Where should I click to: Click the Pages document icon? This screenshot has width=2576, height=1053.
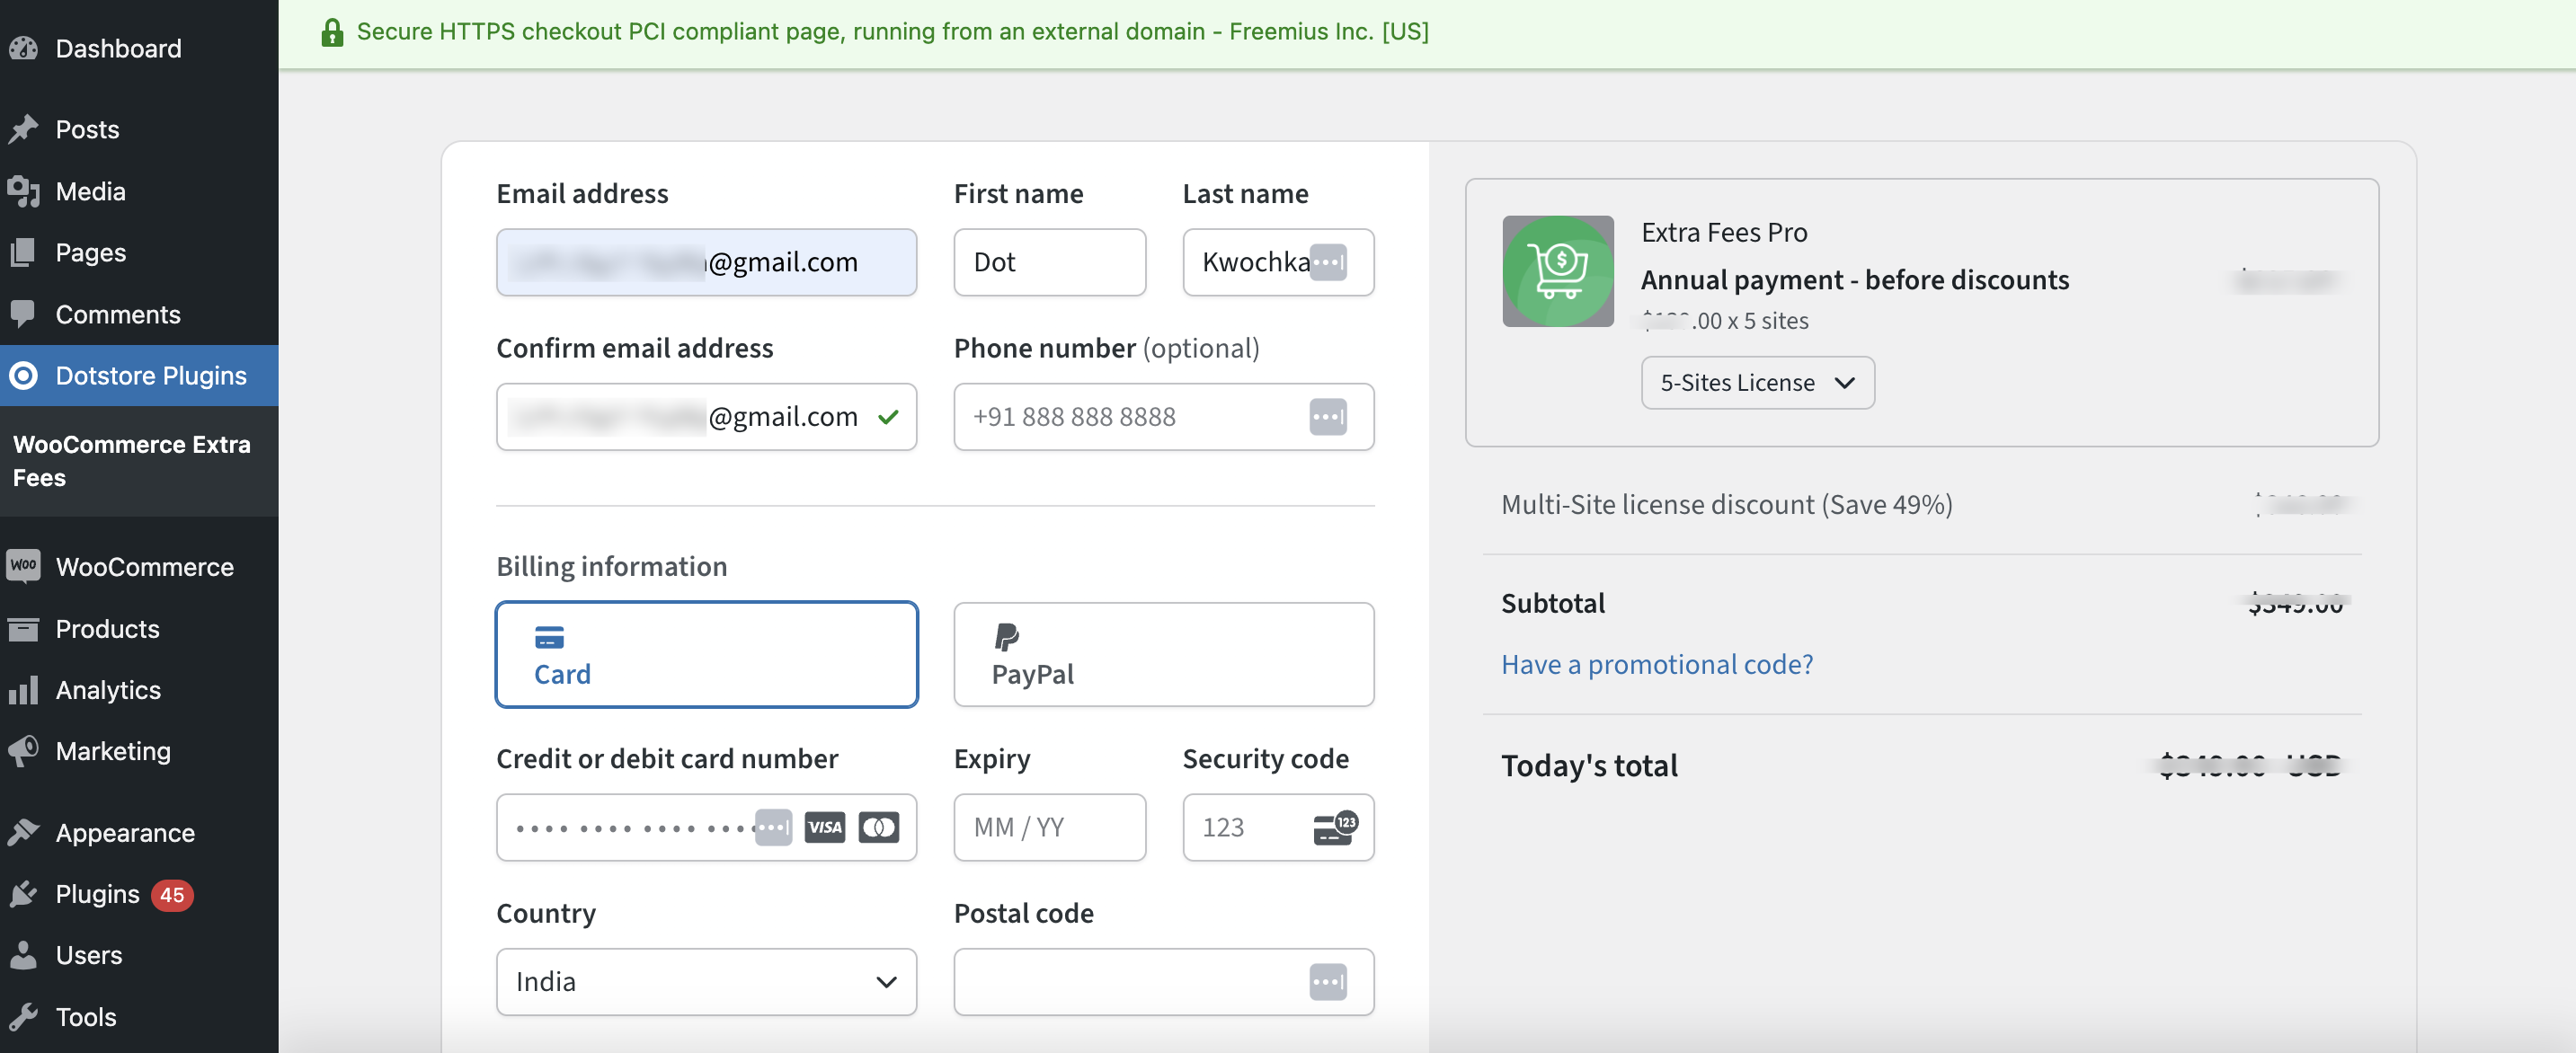(23, 252)
